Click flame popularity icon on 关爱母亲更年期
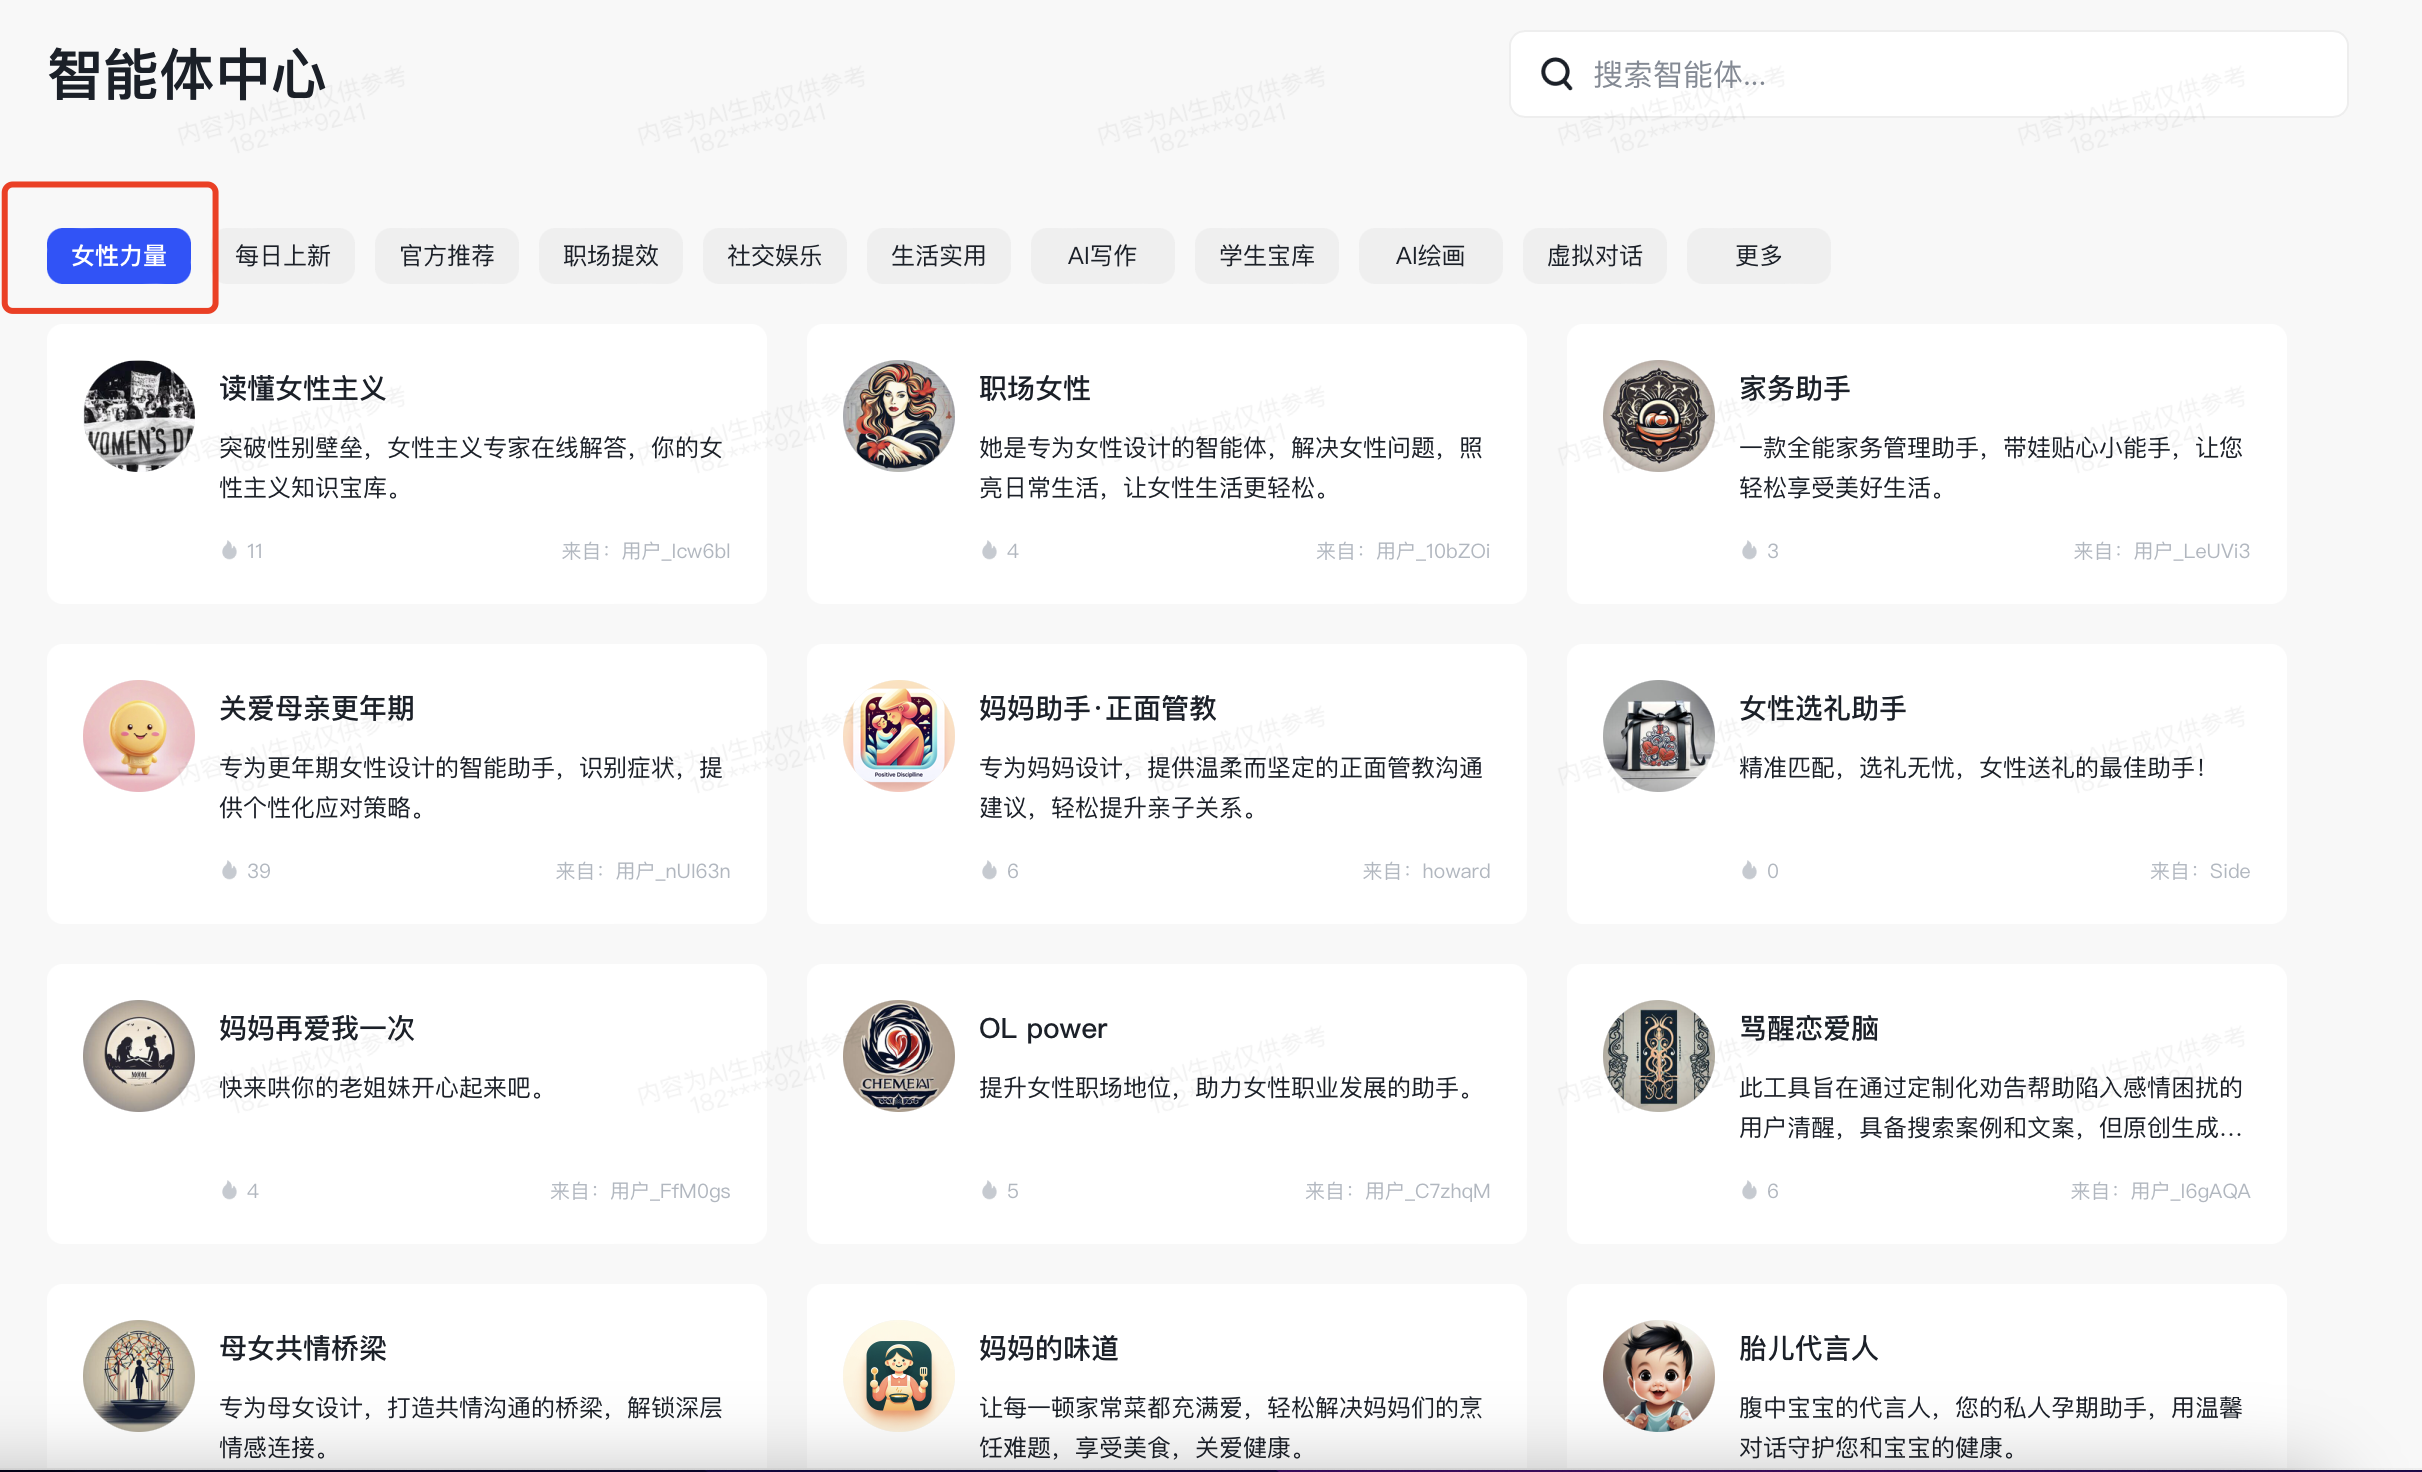Image resolution: width=2422 pixels, height=1472 pixels. 229,870
